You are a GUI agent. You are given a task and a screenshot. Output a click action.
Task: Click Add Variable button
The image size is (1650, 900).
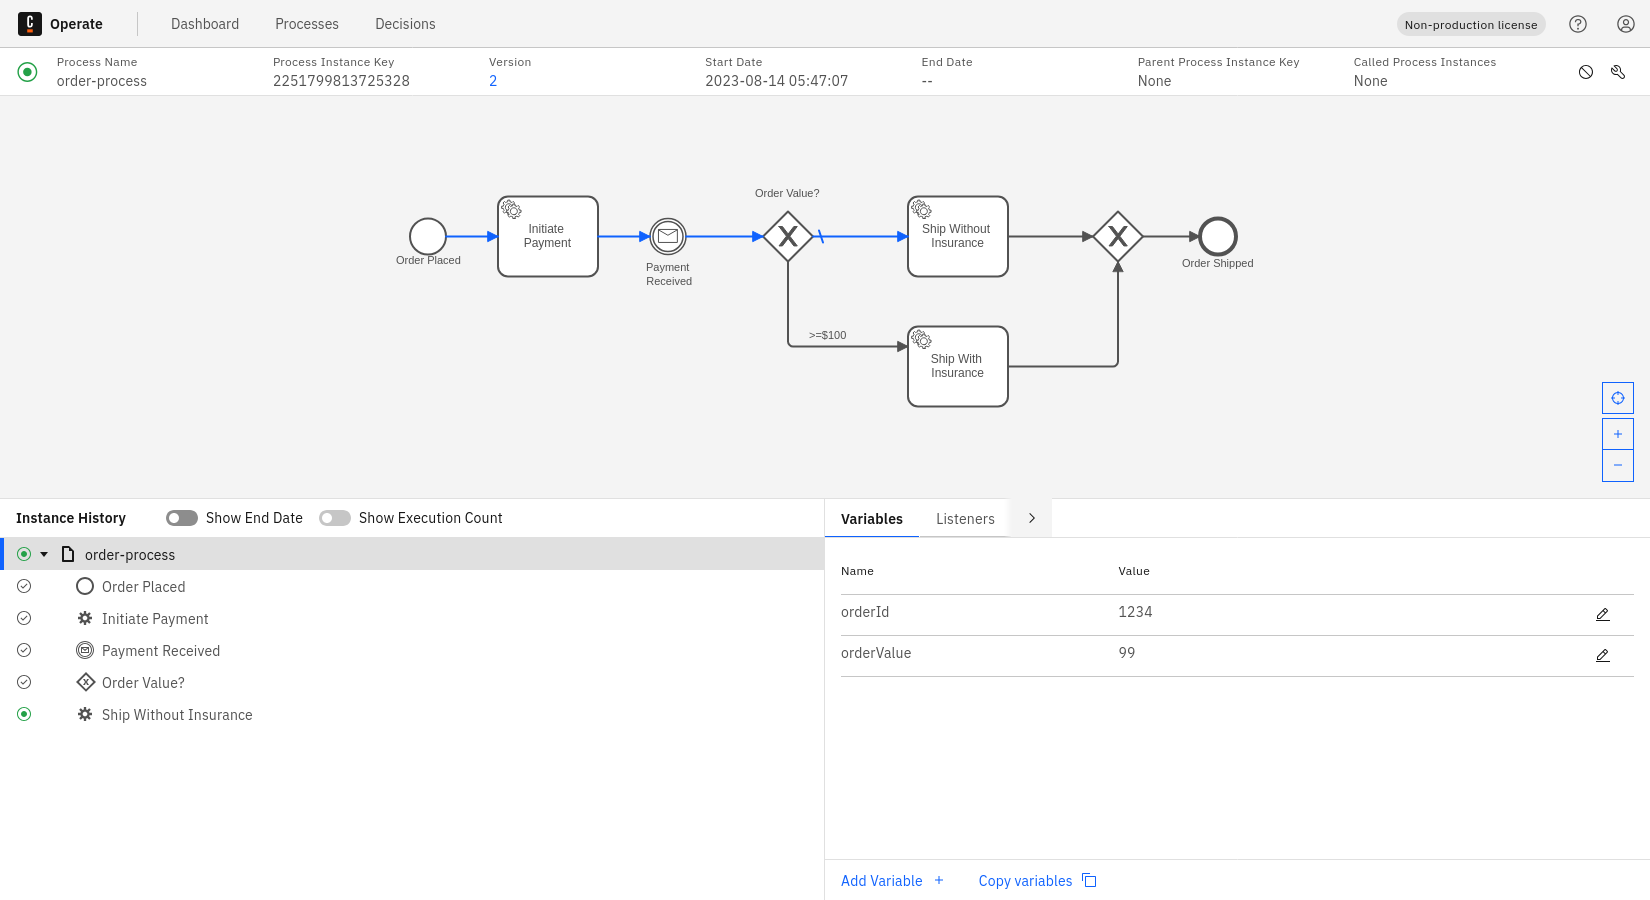point(892,881)
